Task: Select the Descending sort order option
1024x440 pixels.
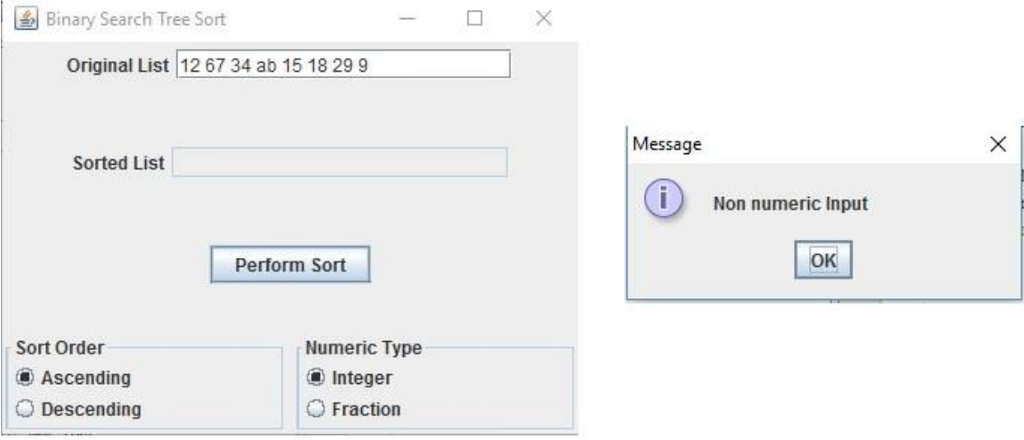Action: (78, 409)
